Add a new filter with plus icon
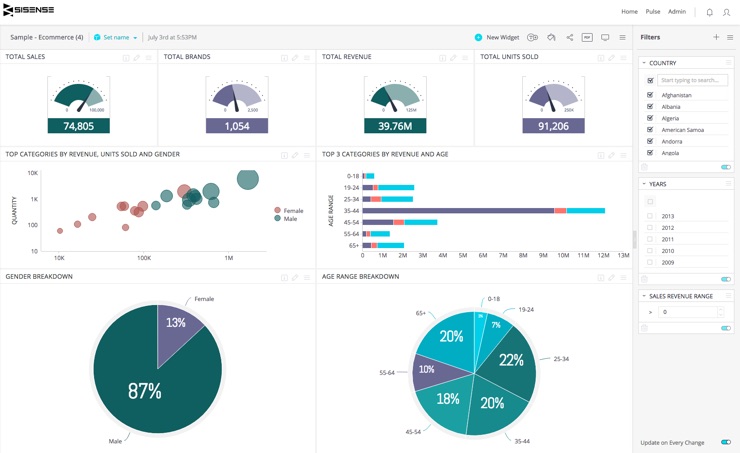The image size is (740, 453). [x=716, y=37]
